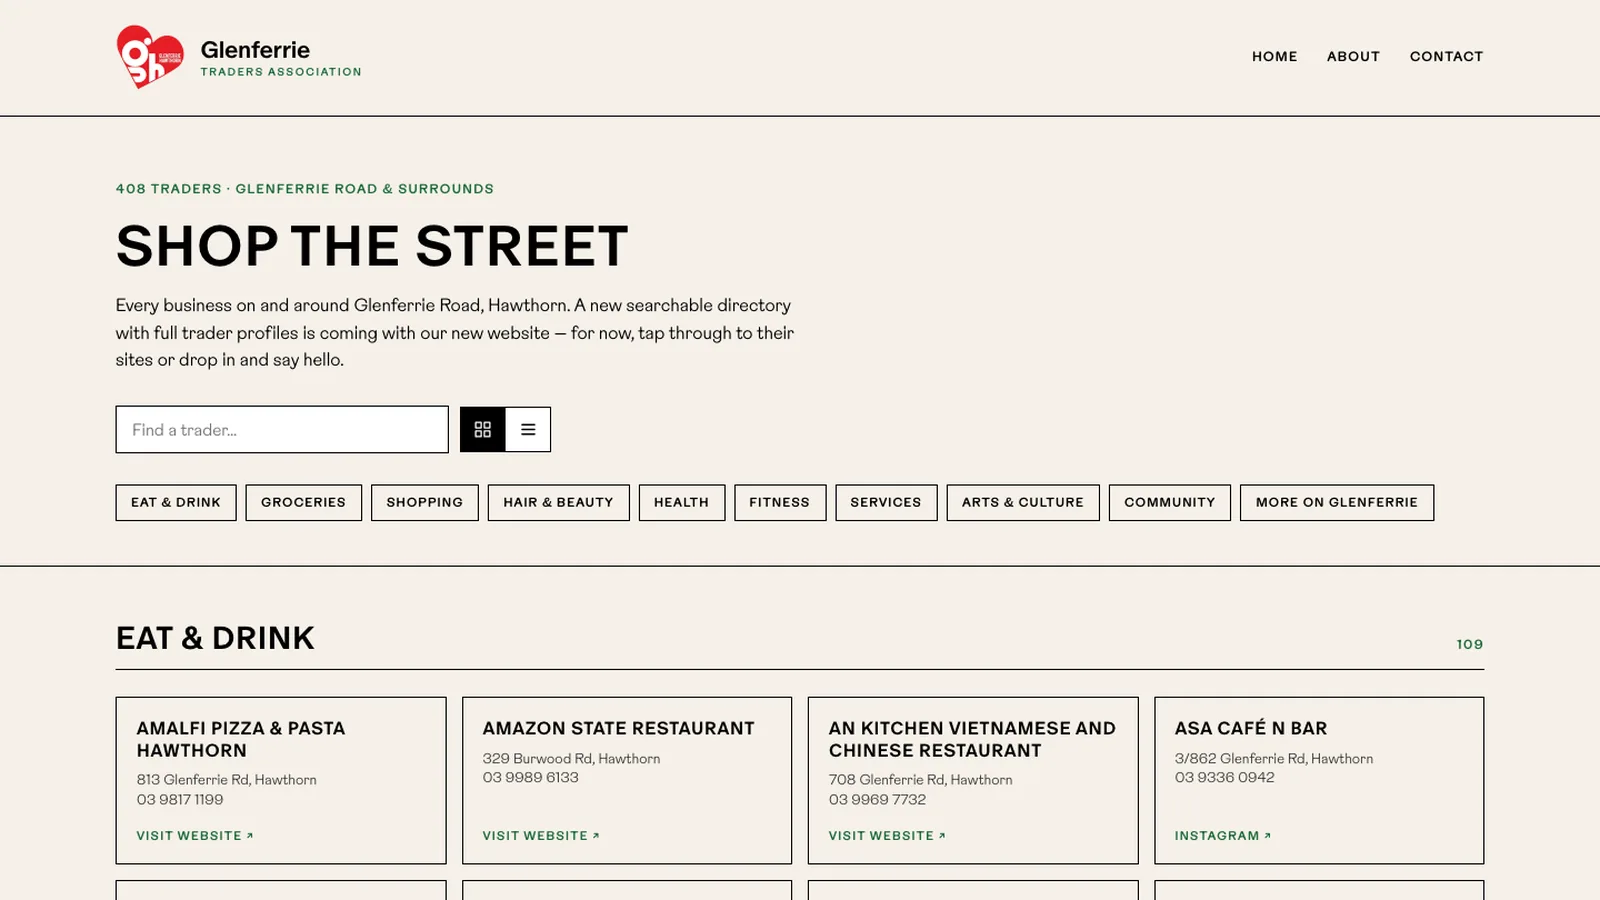Filter by Shopping category
This screenshot has width=1600, height=900.
[x=424, y=502]
